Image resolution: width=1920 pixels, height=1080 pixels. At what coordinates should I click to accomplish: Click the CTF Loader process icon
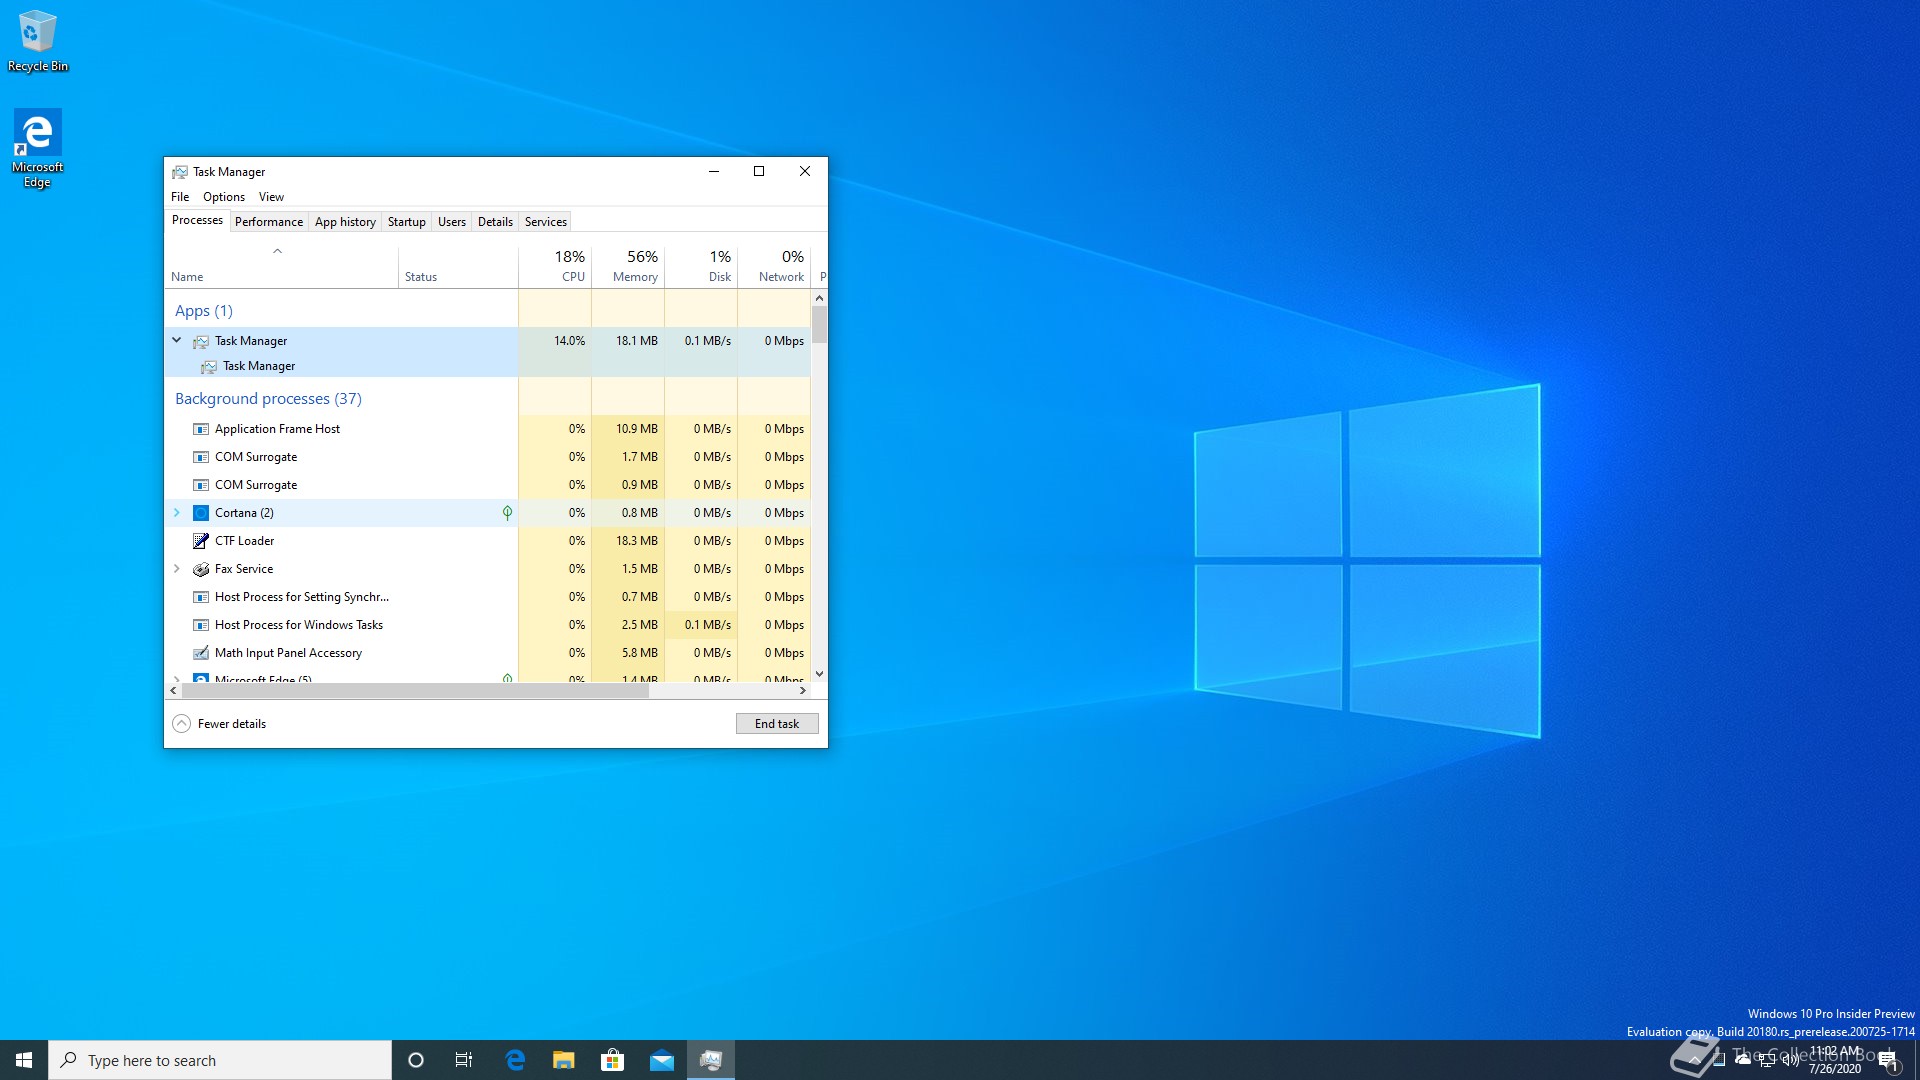click(201, 541)
